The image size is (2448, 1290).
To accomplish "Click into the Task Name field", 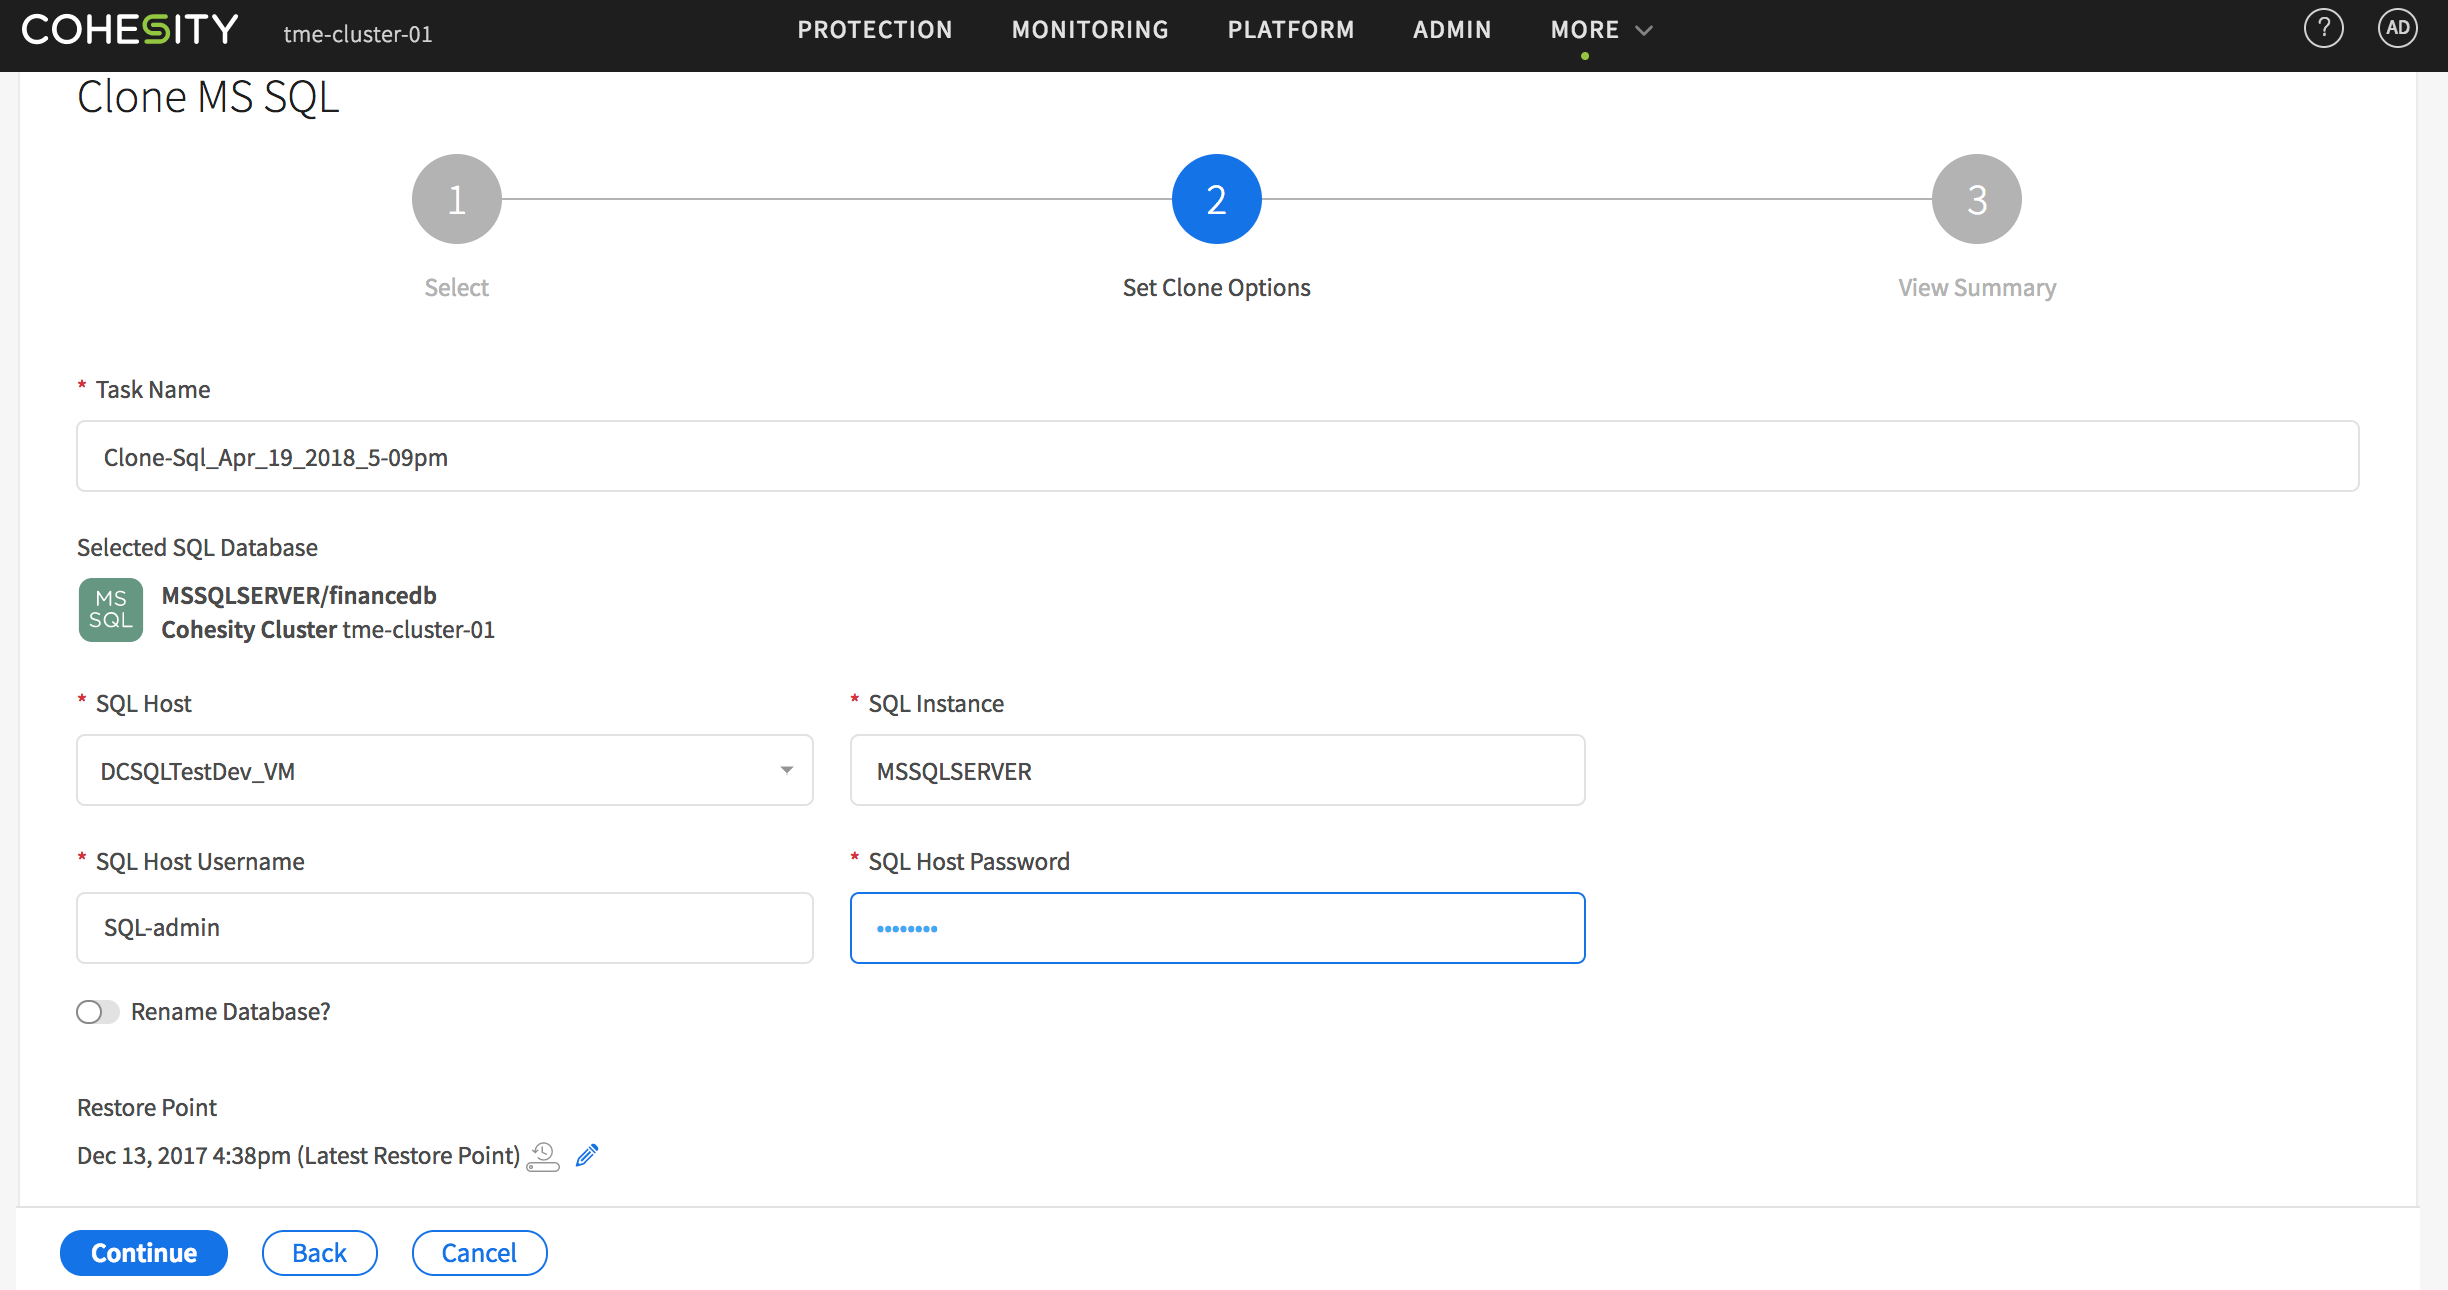I will click(1217, 456).
